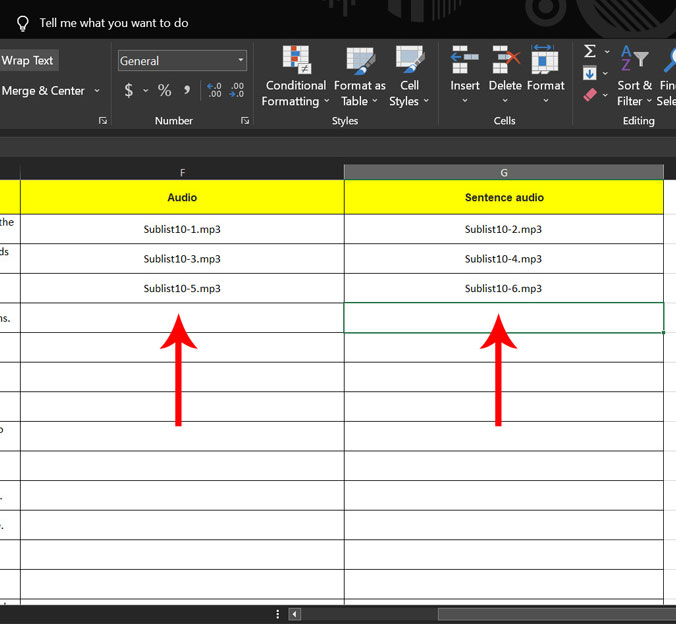The width and height of the screenshot is (676, 624).
Task: Click the Insert cells icon
Action: tap(464, 60)
